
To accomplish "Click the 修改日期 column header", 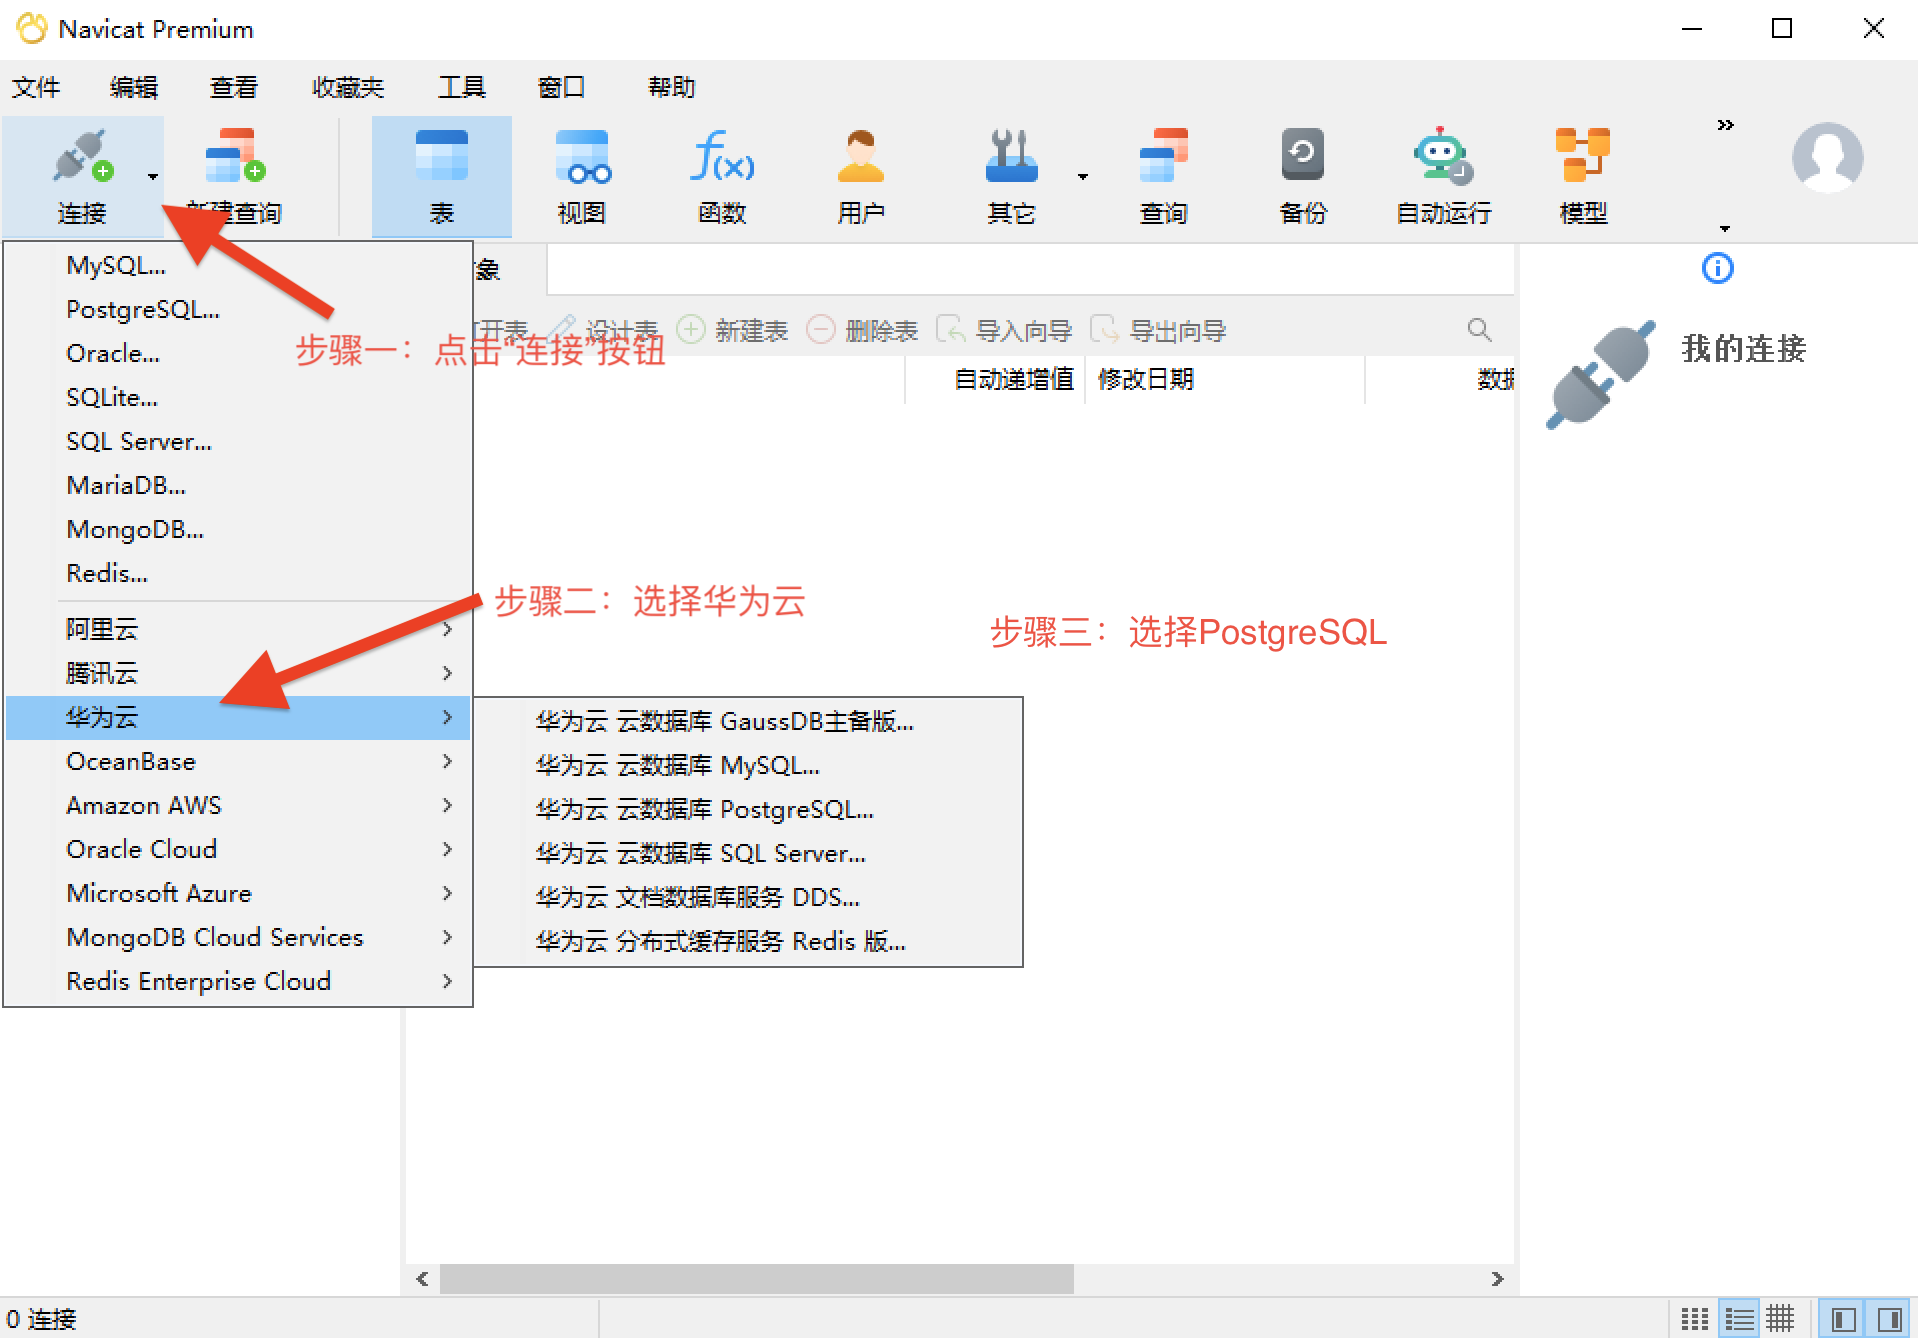I will [1225, 379].
